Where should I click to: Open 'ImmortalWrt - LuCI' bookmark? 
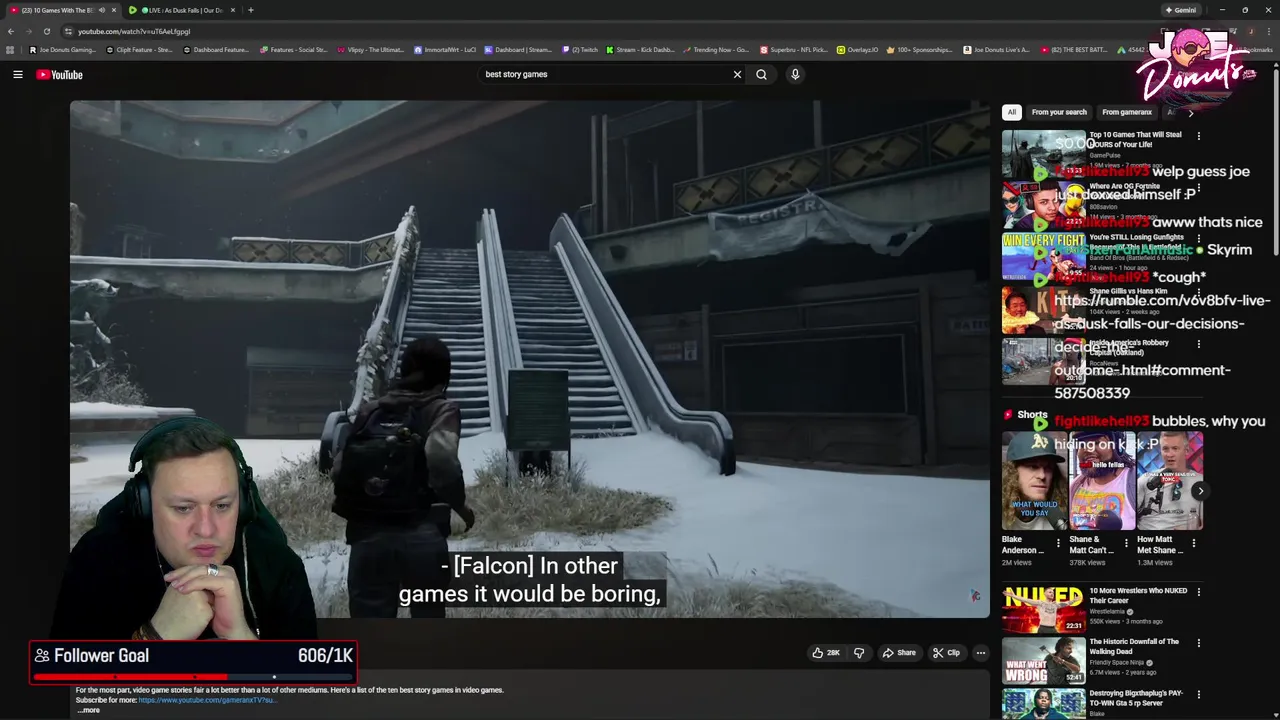point(445,49)
